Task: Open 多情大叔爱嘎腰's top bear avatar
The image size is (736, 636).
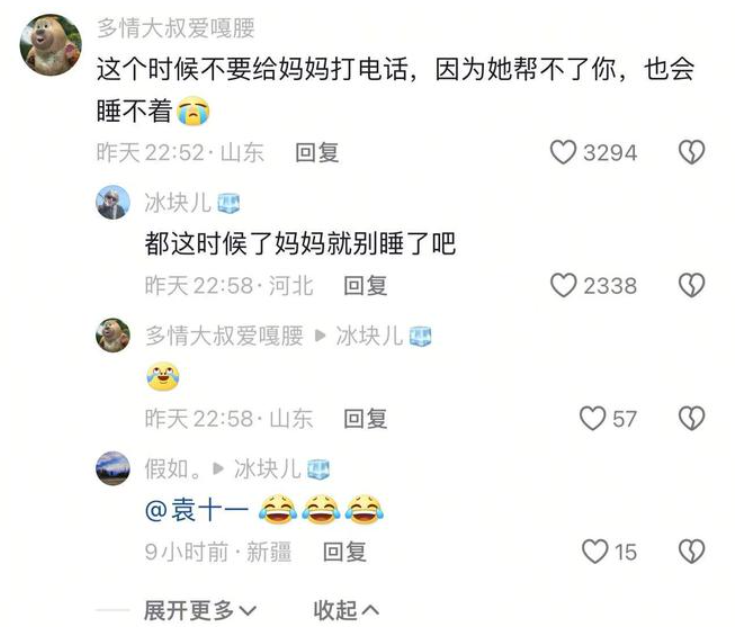Action: [x=51, y=45]
